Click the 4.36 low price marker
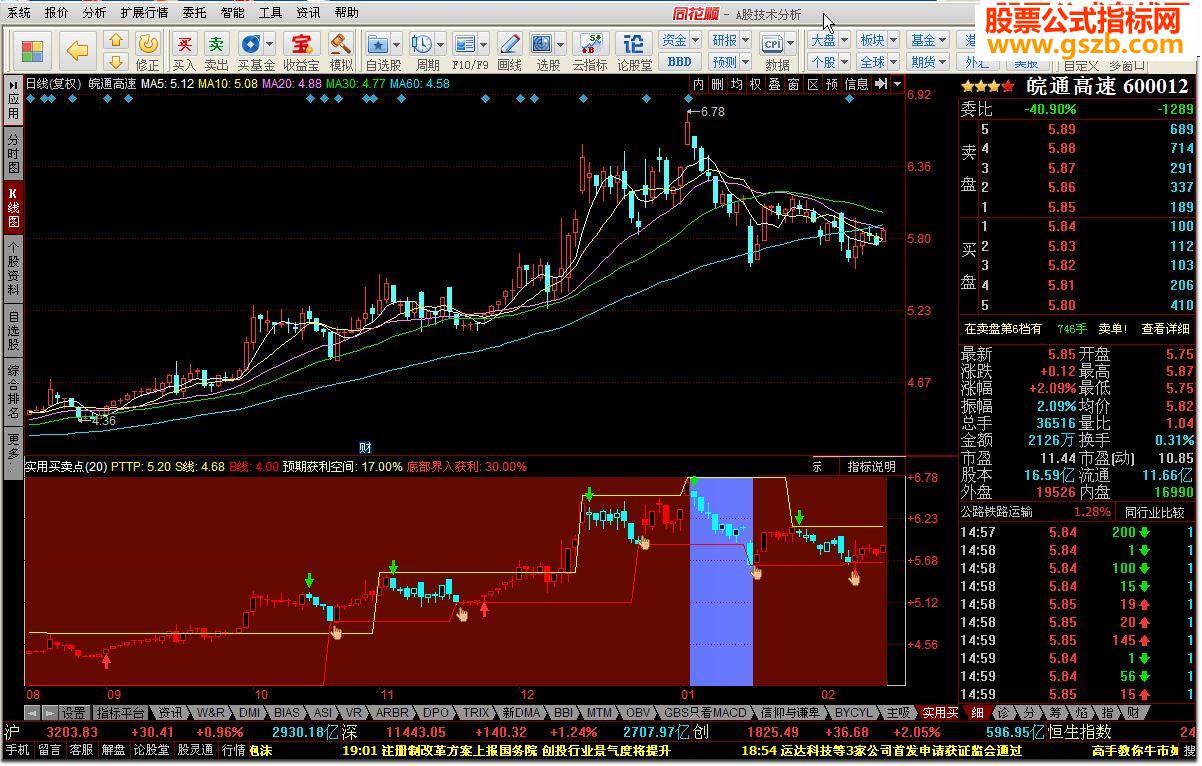Screen dimensions: 1202x766 tap(103, 421)
